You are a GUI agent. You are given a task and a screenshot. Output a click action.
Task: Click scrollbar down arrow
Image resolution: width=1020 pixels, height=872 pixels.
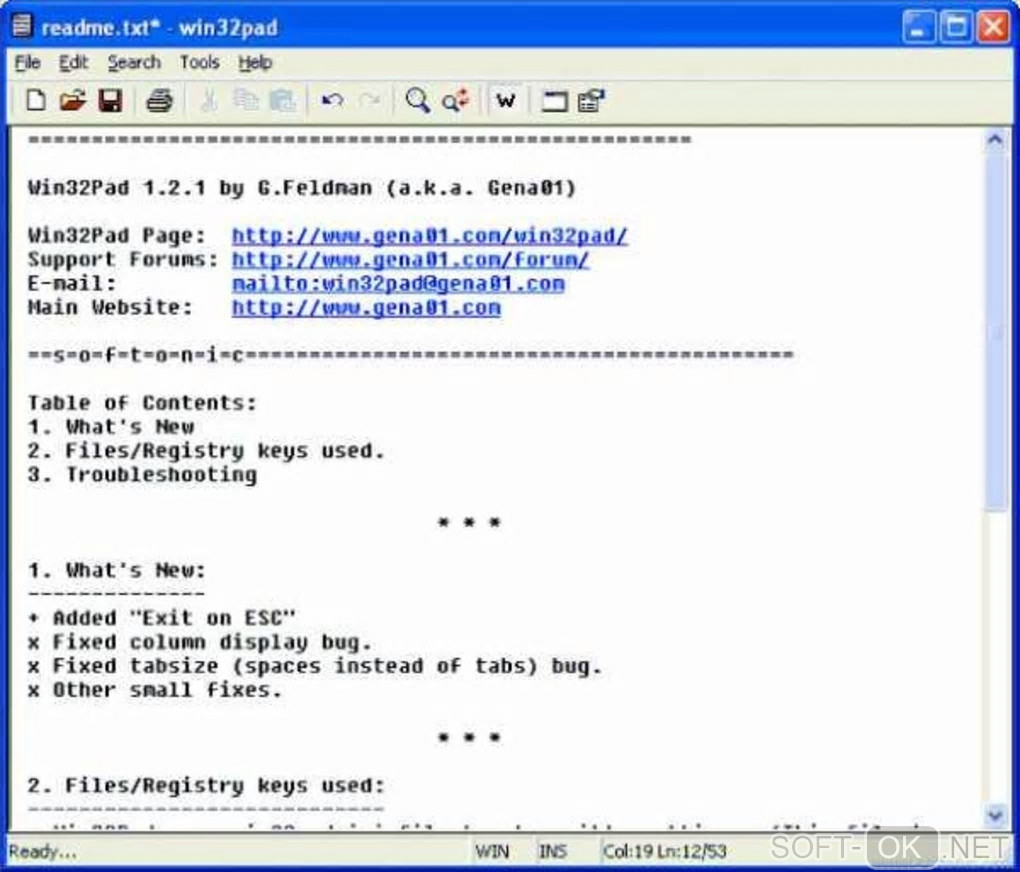[995, 815]
